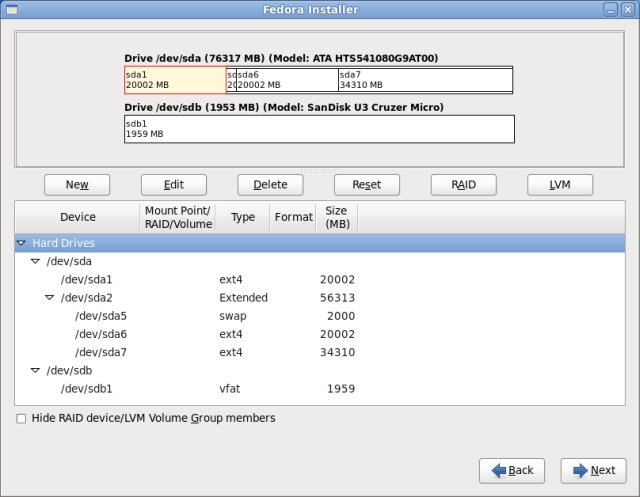
Task: Collapse the Hard Drives tree group
Action: point(22,243)
